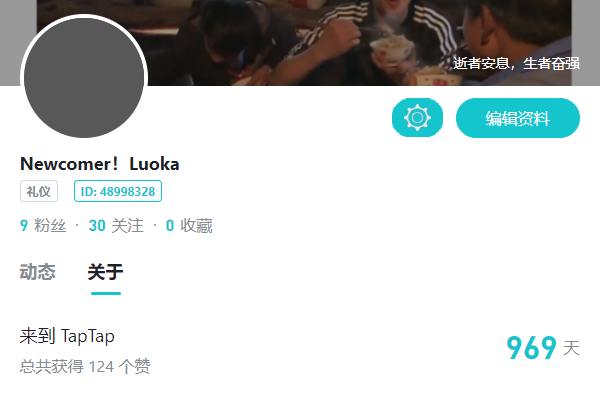
Task: Click the 来到 TapTap heading
Action: [67, 336]
